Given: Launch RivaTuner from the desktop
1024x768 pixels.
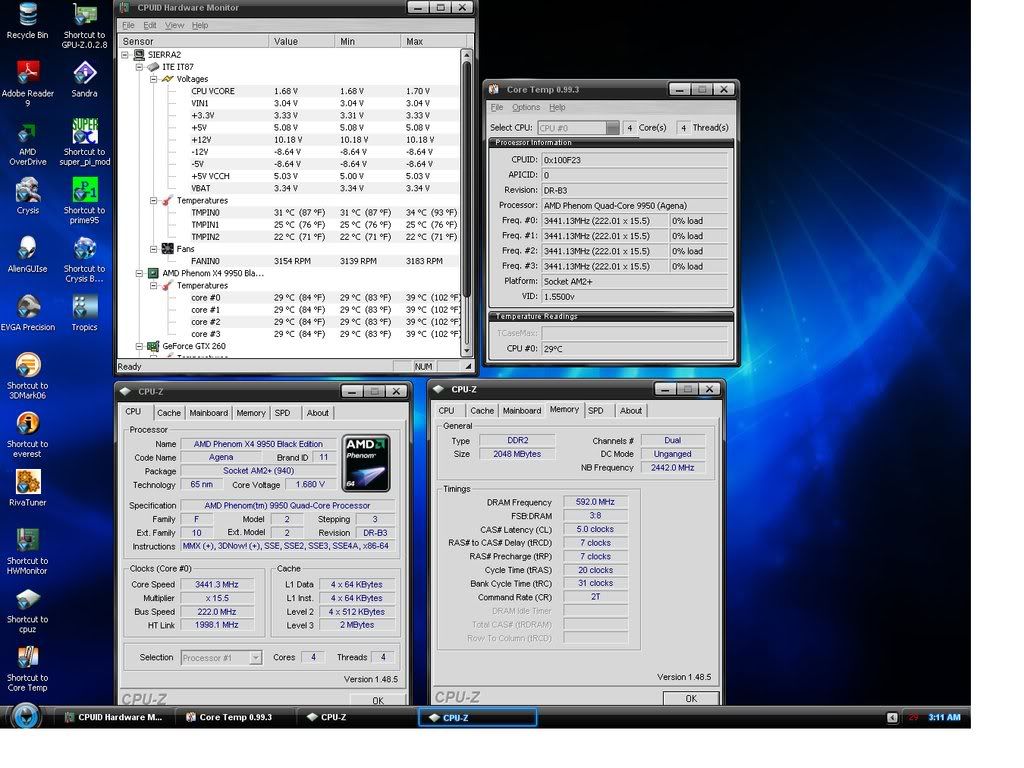Looking at the screenshot, I should pos(27,488).
